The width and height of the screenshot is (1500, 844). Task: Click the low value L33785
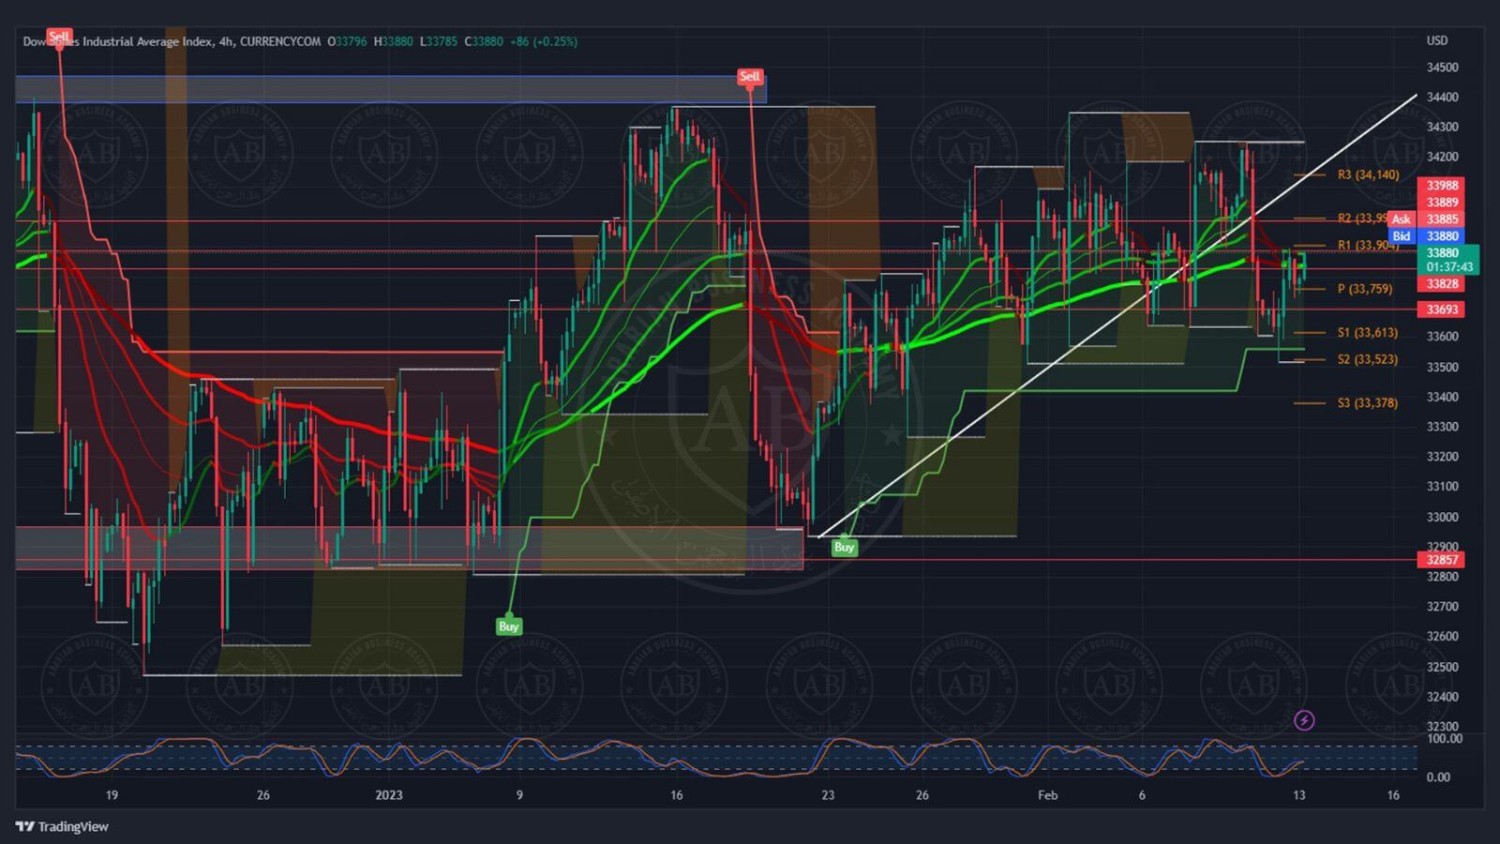click(x=438, y=41)
